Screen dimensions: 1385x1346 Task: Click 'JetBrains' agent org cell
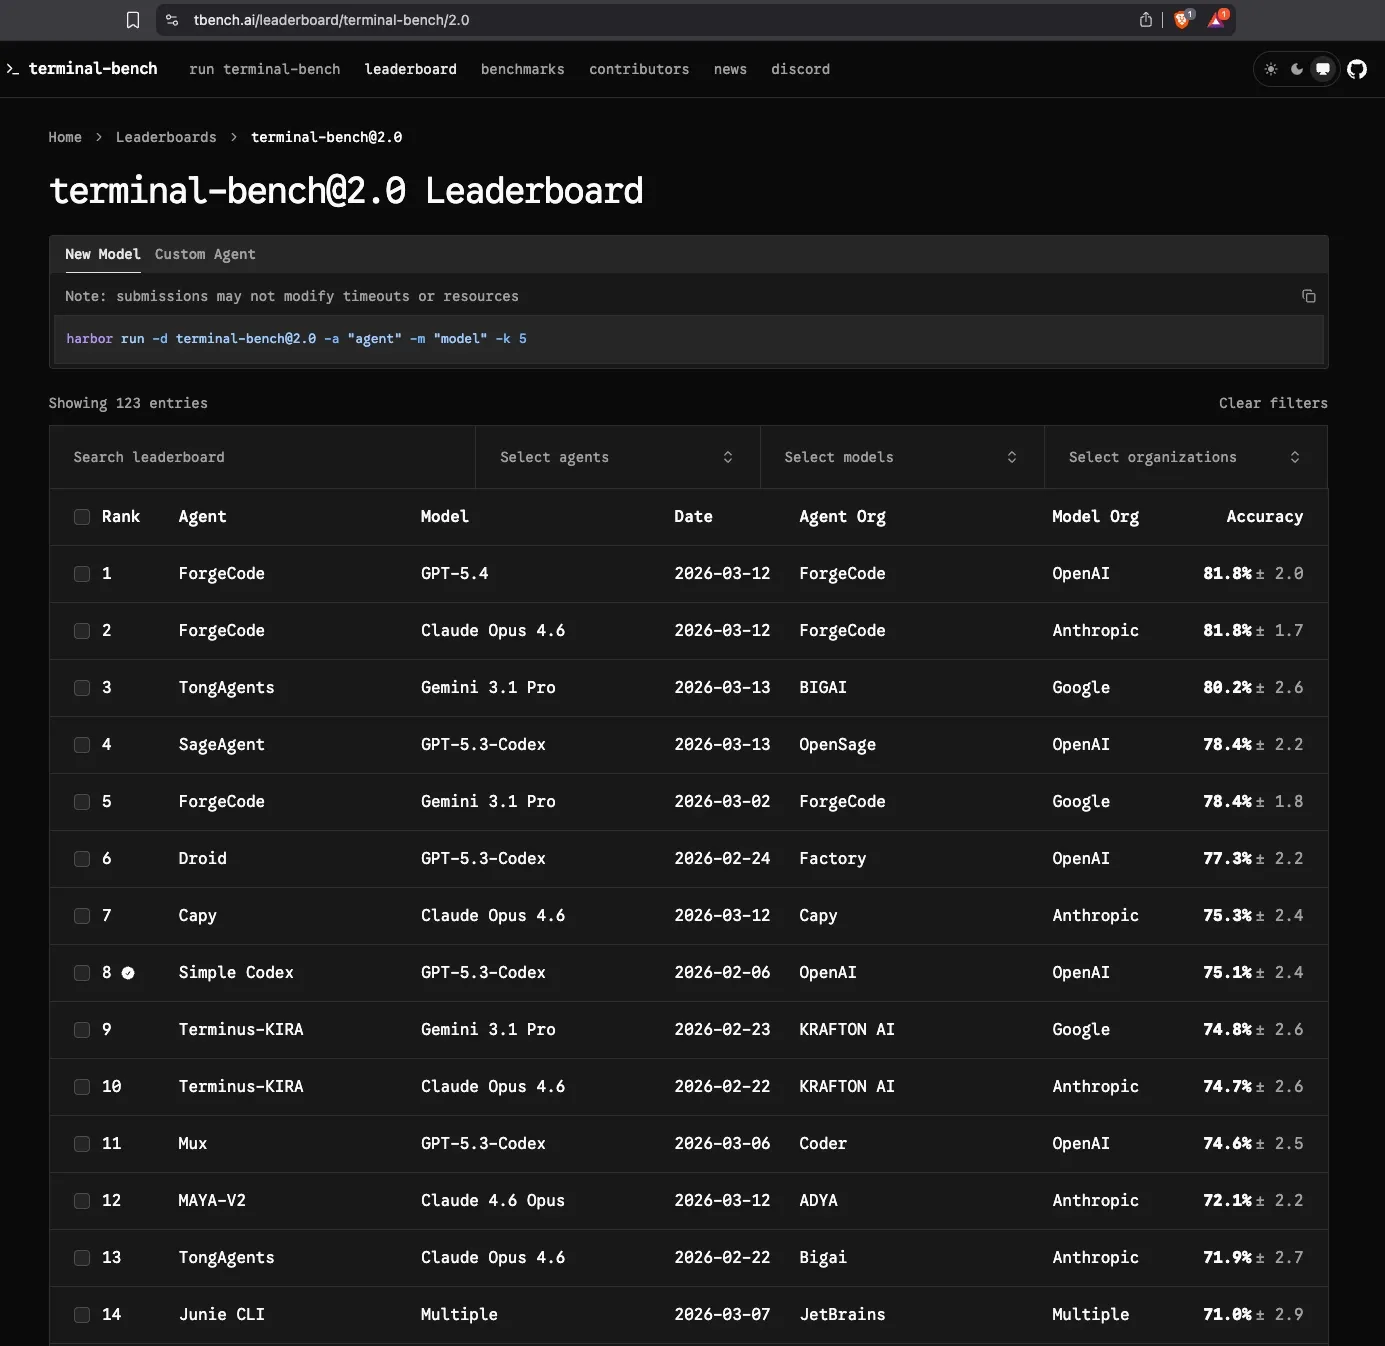[843, 1315]
